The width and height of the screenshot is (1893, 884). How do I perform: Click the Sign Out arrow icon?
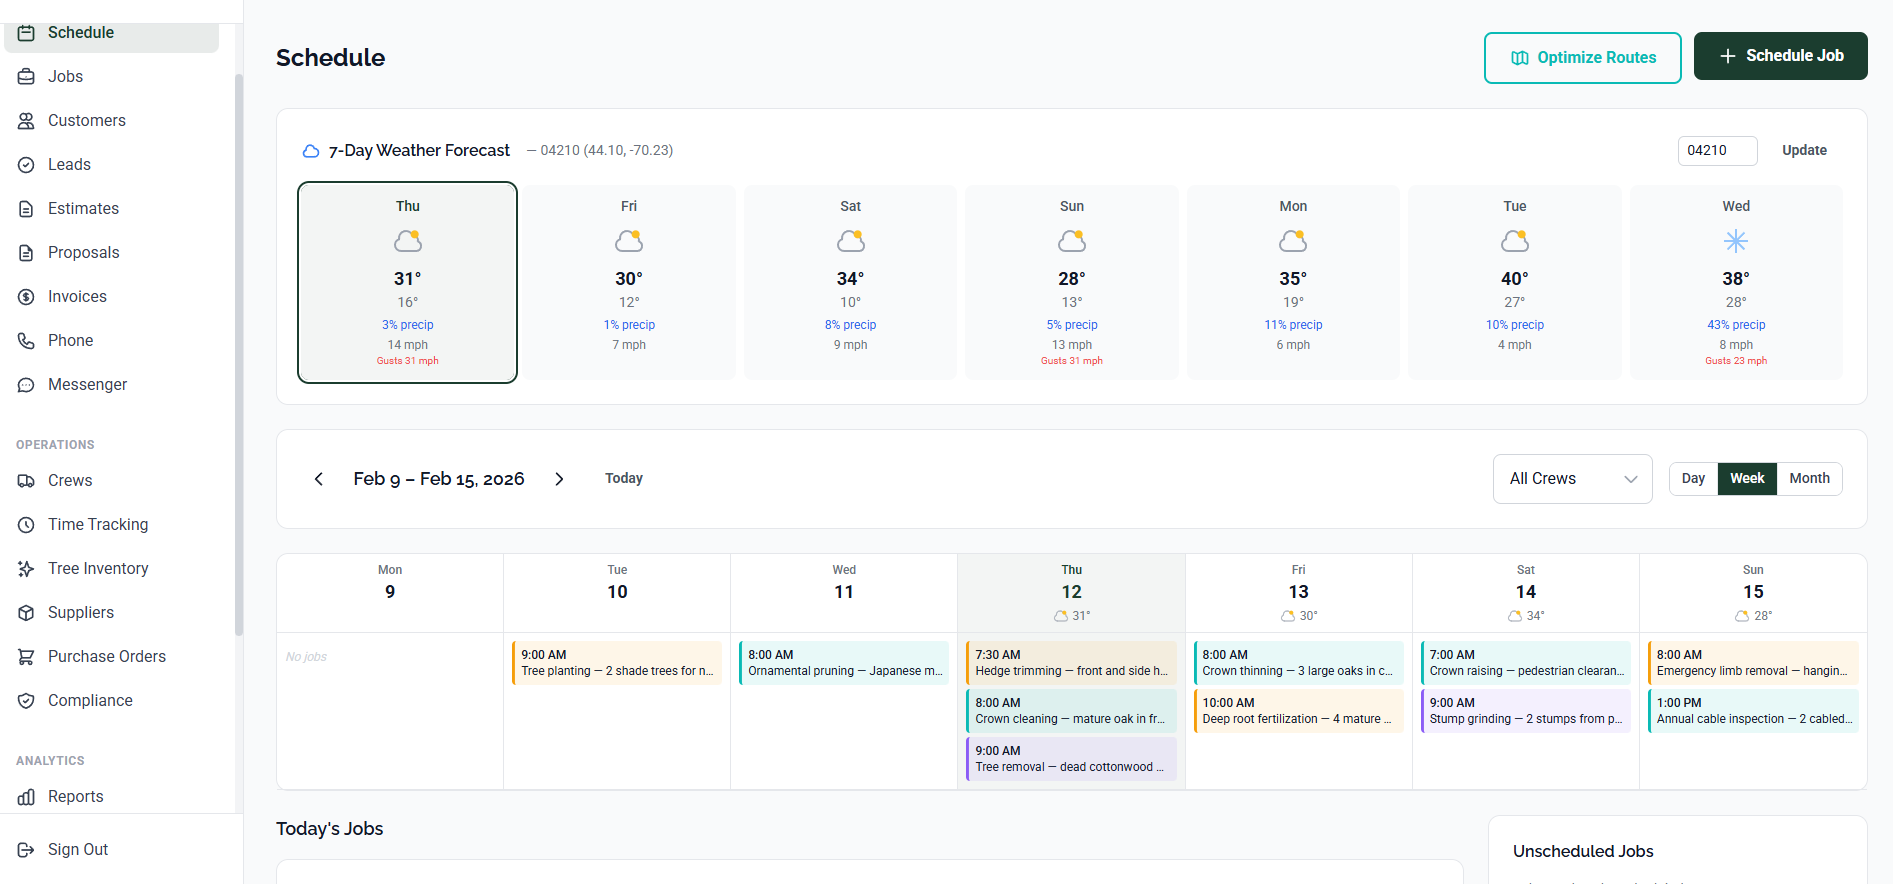(26, 850)
